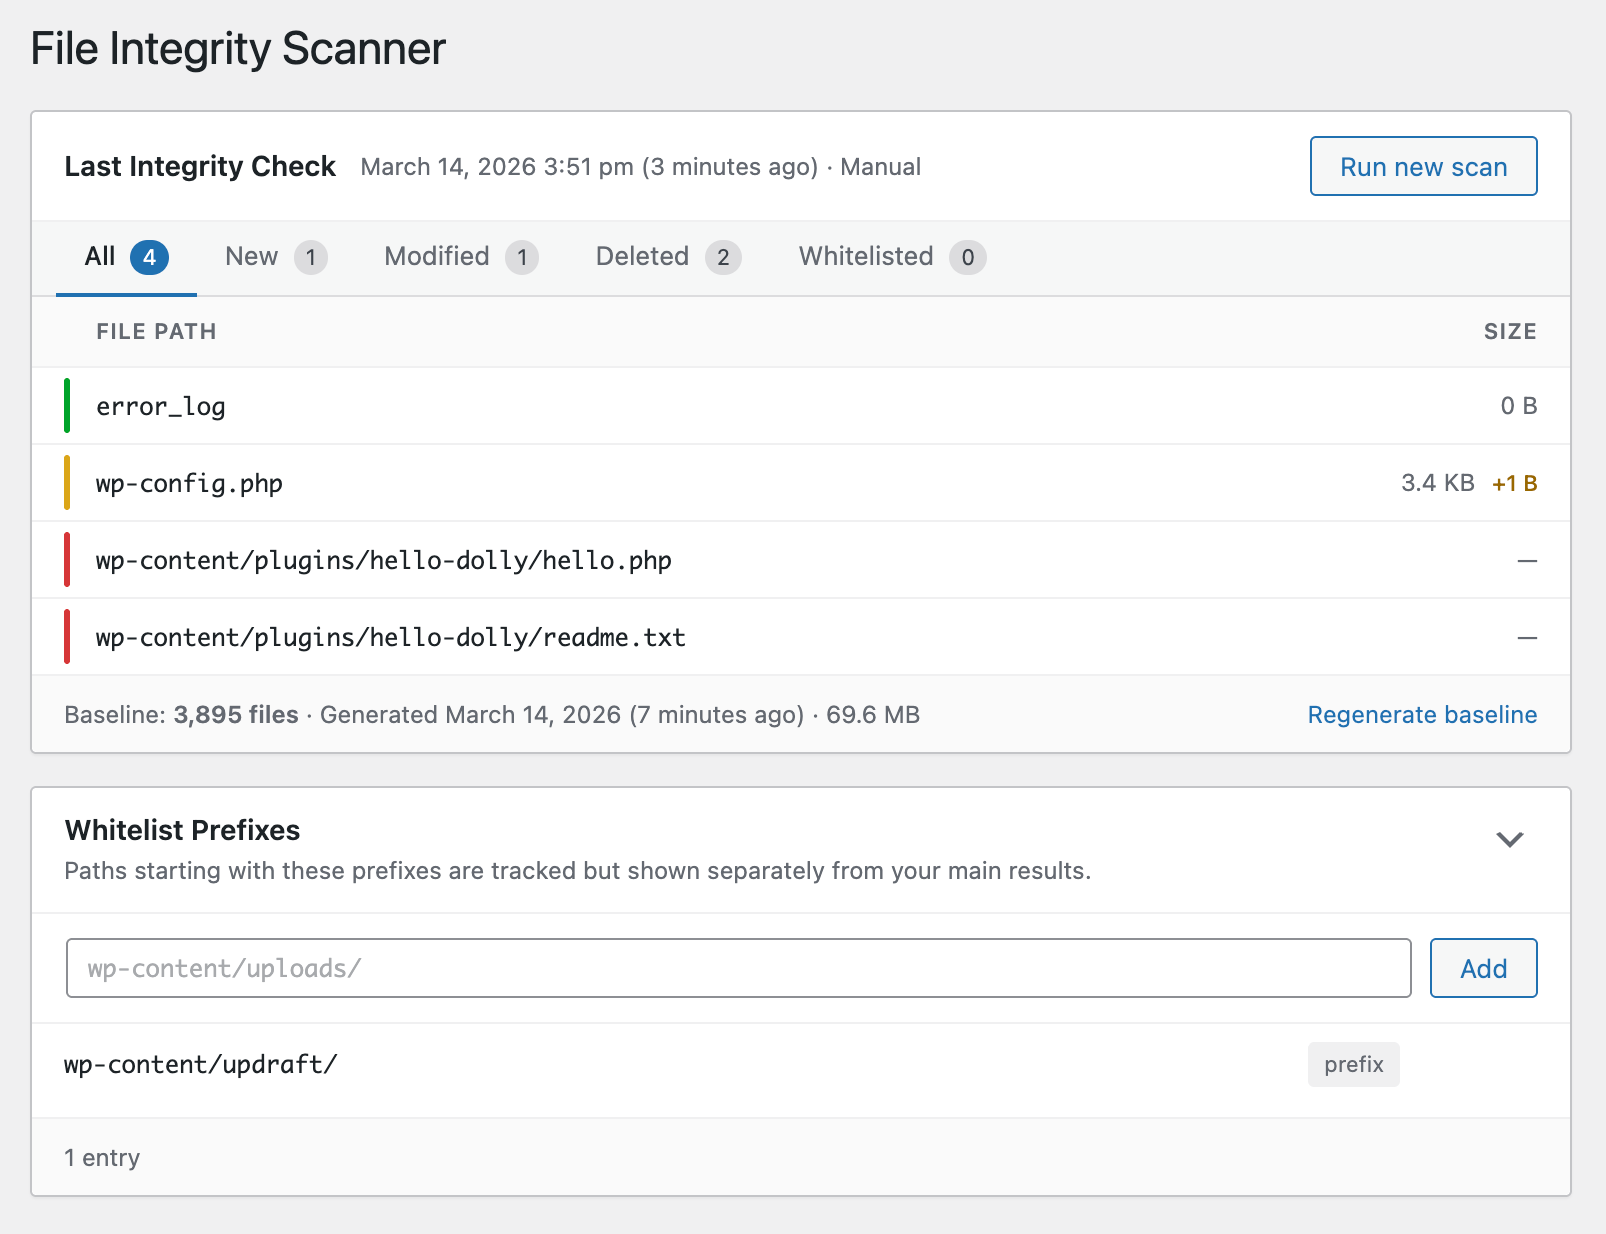Show the Deleted files tab
Viewport: 1606px width, 1234px height.
[668, 257]
